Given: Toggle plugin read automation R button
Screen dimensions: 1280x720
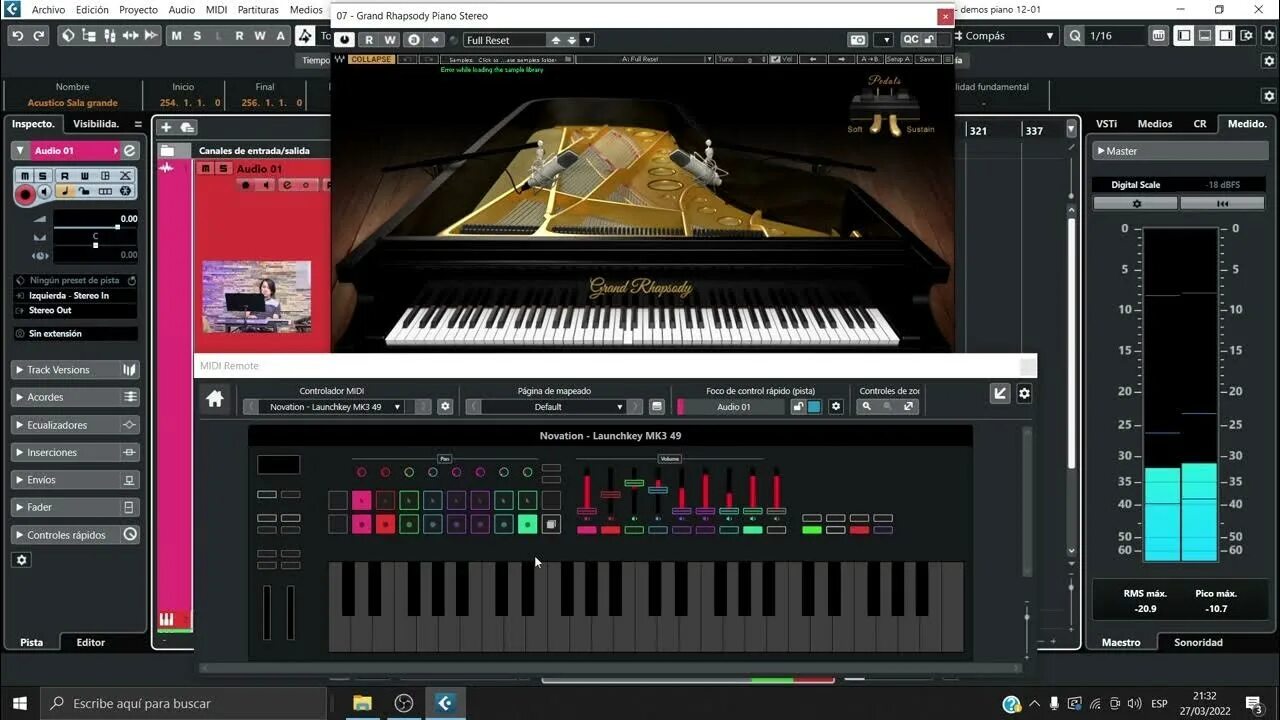Looking at the screenshot, I should coord(369,40).
